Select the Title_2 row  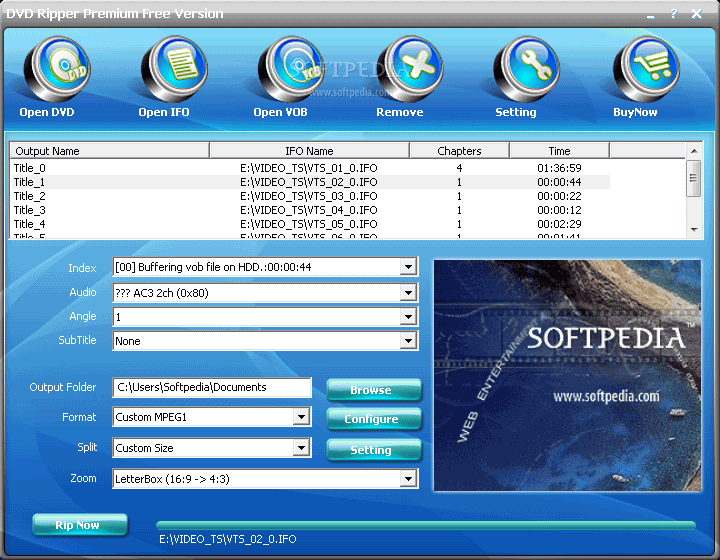coord(310,196)
